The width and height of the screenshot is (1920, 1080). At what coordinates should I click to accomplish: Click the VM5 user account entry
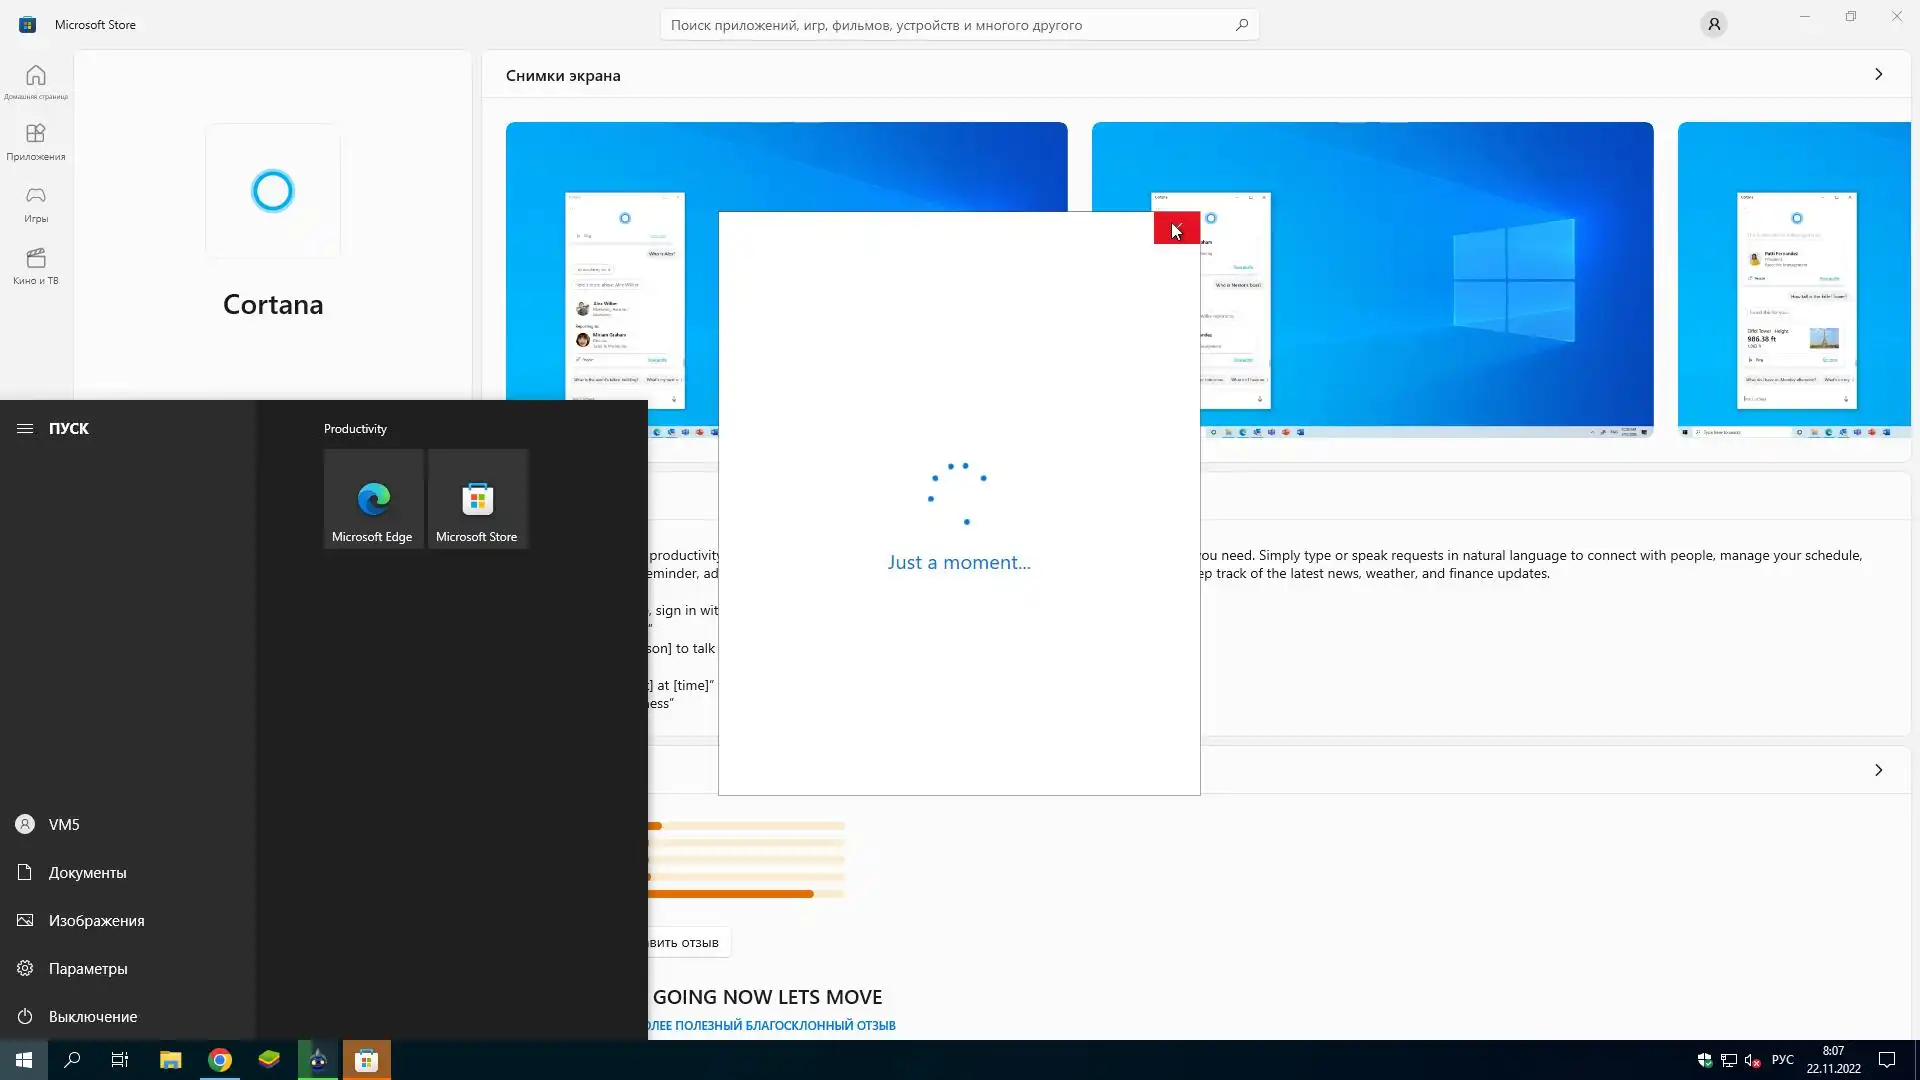(x=63, y=824)
